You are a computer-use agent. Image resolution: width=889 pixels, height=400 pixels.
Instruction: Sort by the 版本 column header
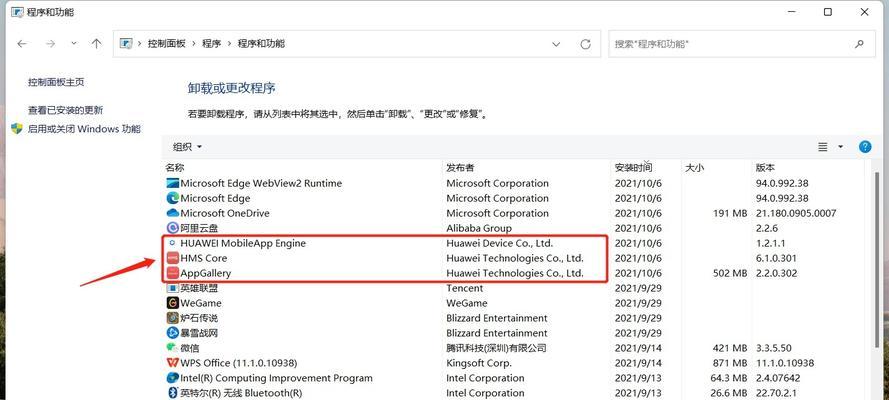(x=765, y=168)
